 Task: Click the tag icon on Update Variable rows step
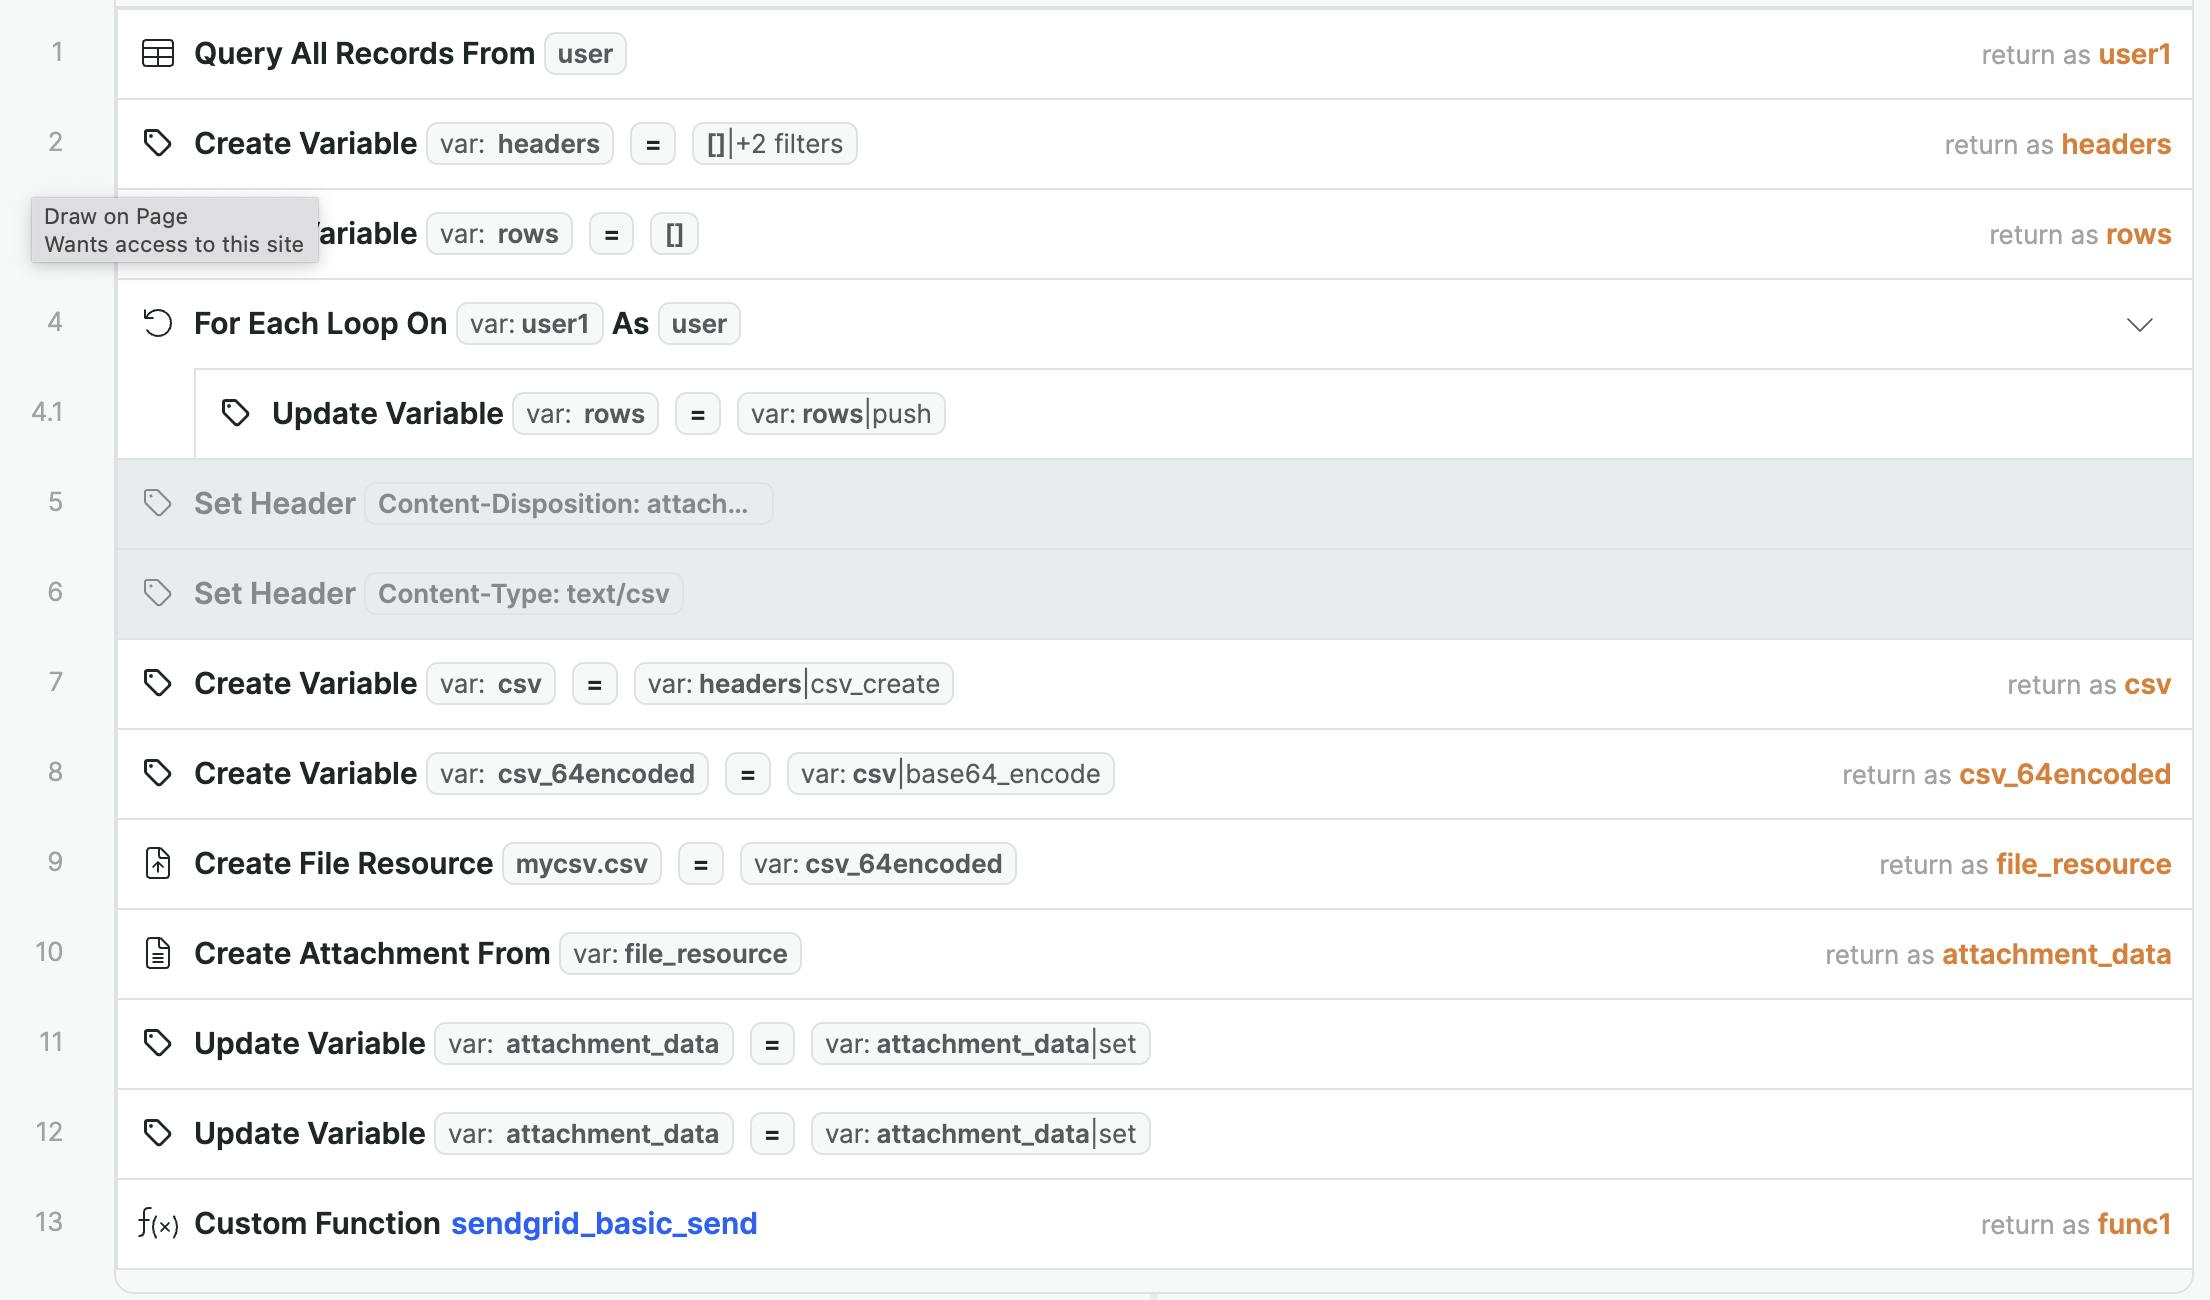point(235,413)
